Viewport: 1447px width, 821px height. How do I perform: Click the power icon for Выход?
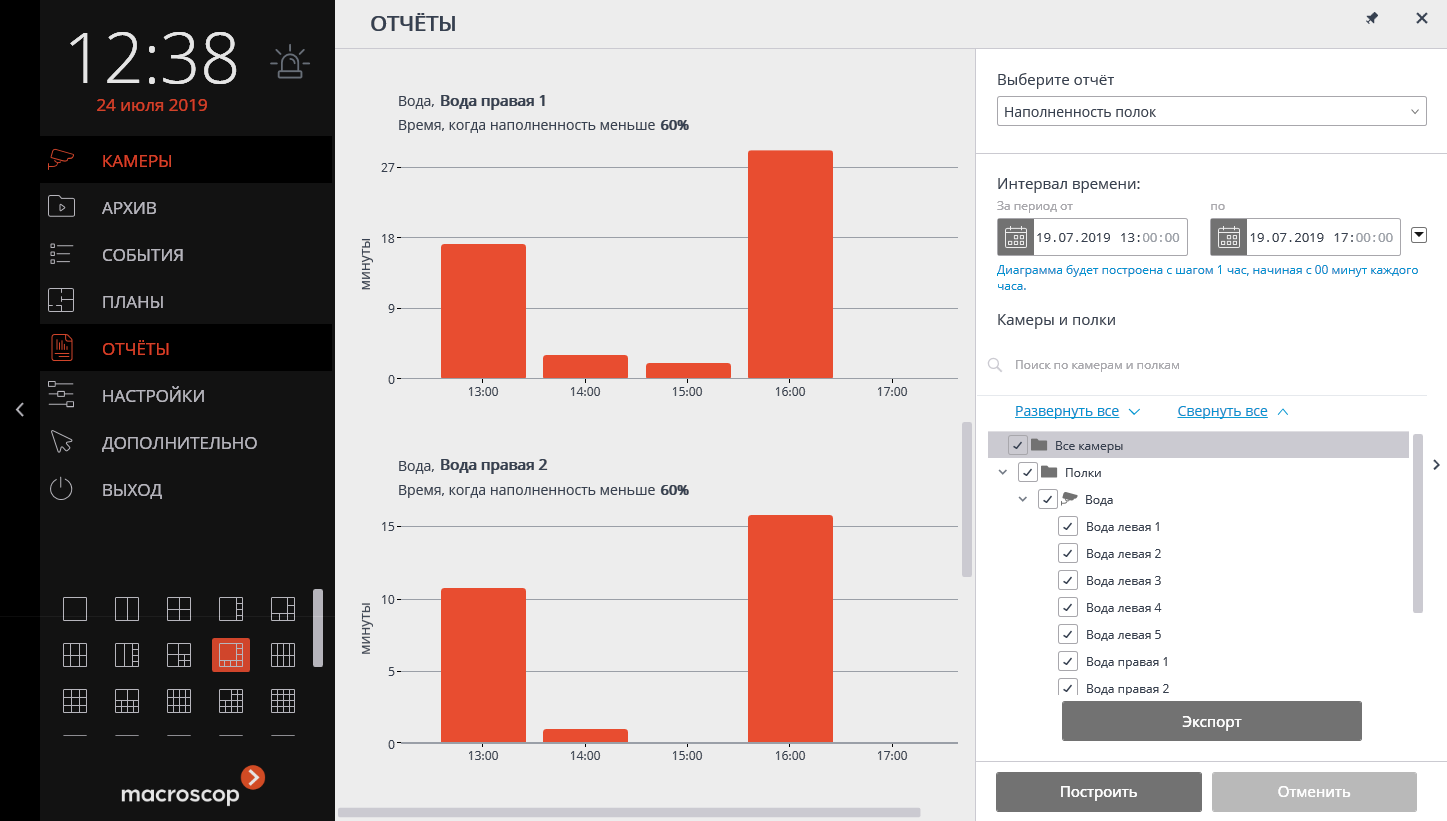click(62, 490)
